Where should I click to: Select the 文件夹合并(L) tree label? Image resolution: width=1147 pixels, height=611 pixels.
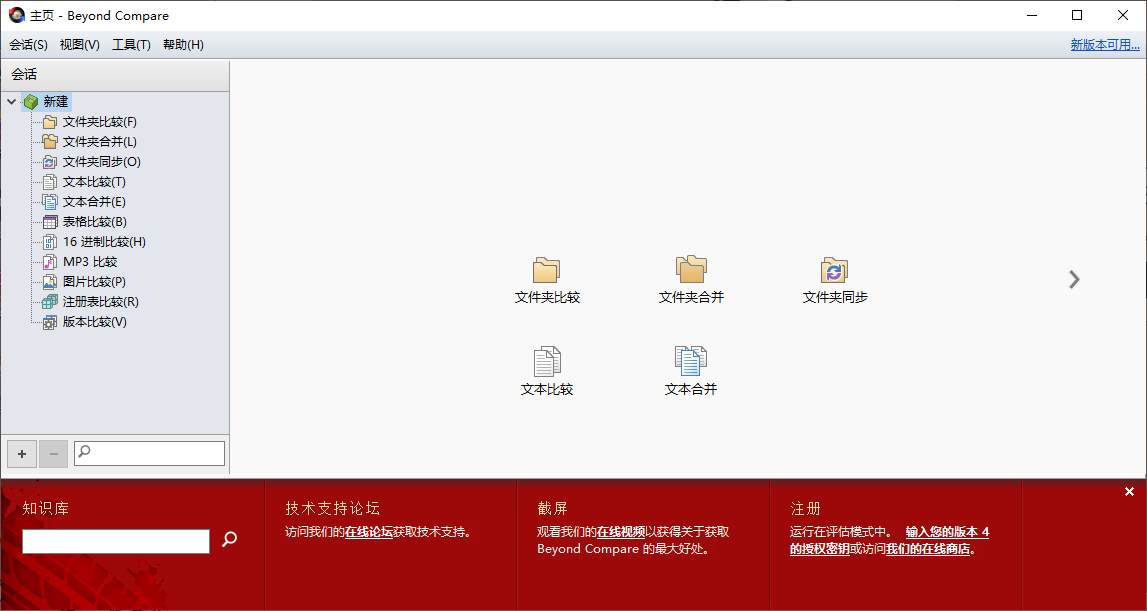tap(99, 141)
